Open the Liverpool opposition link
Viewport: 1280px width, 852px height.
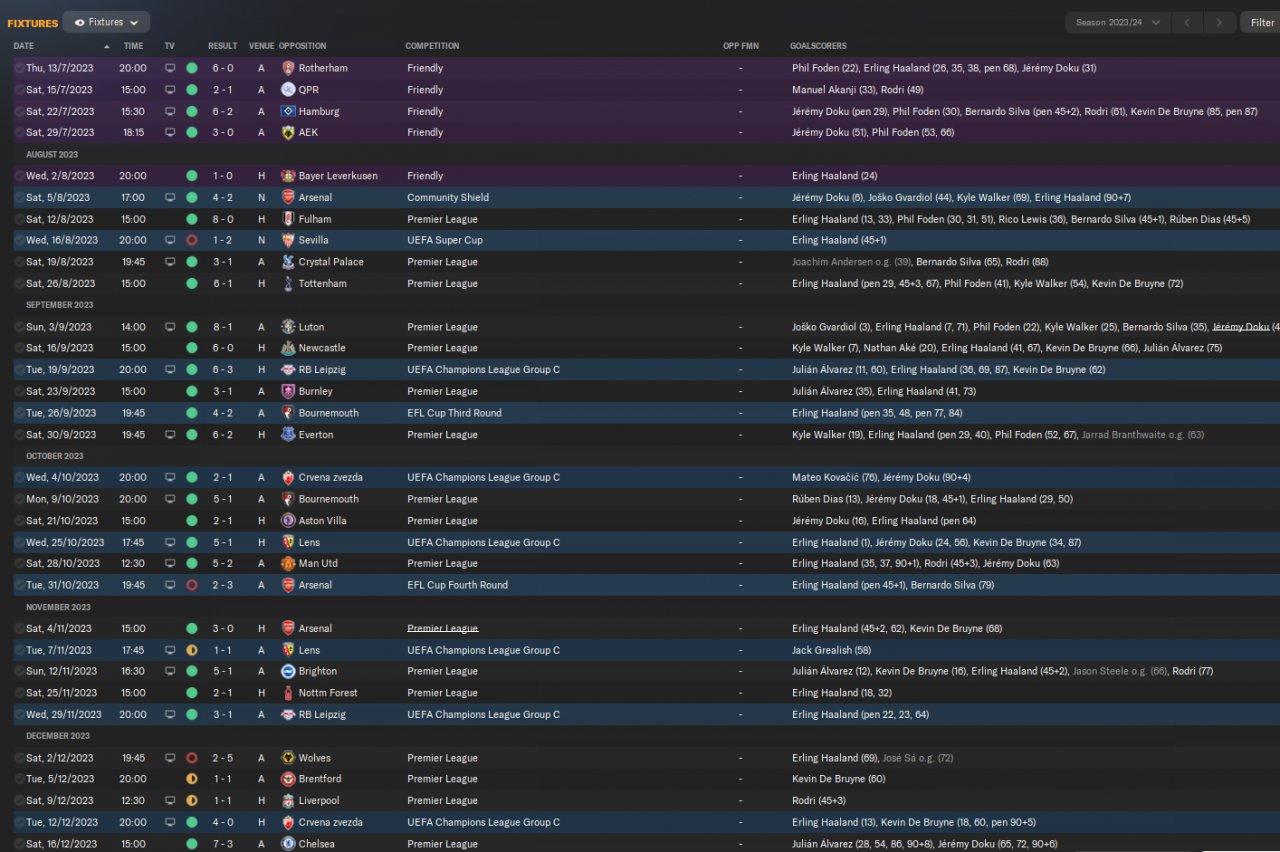tap(319, 801)
